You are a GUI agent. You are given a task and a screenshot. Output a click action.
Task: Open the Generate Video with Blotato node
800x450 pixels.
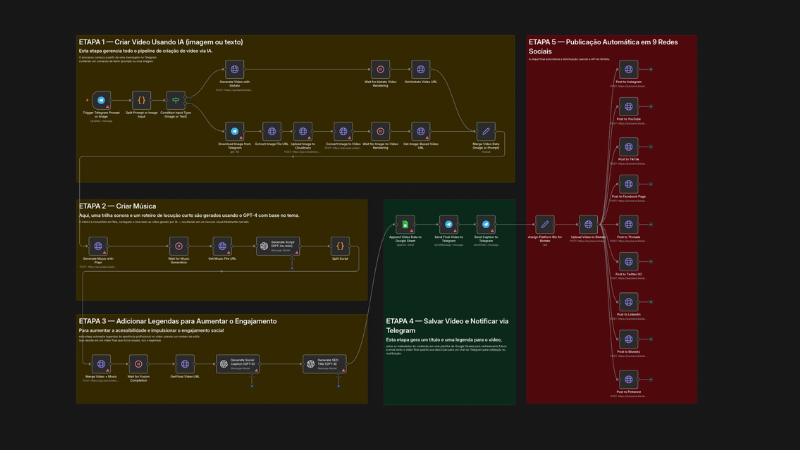pos(234,70)
